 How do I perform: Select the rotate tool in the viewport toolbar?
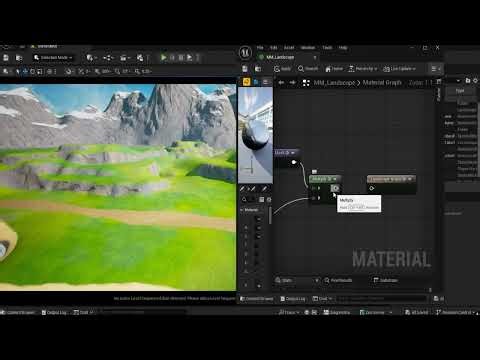(x=33, y=71)
